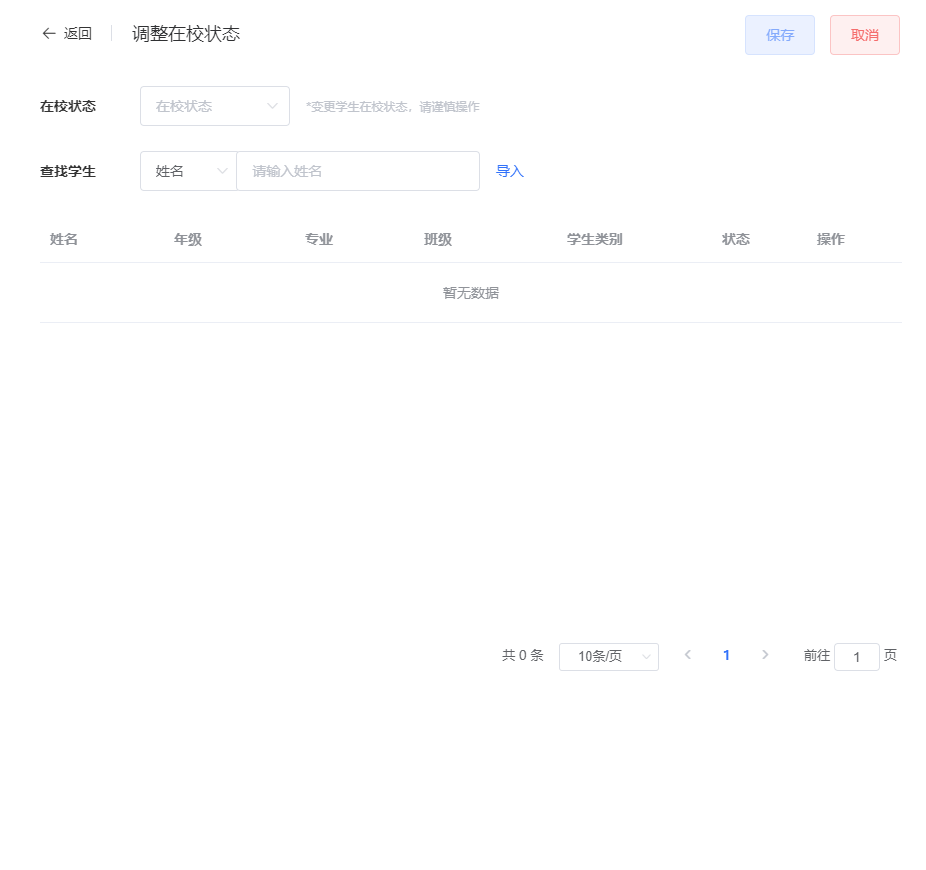The height and width of the screenshot is (870, 926).
Task: Select page 1 in the pagination bar
Action: [x=726, y=655]
